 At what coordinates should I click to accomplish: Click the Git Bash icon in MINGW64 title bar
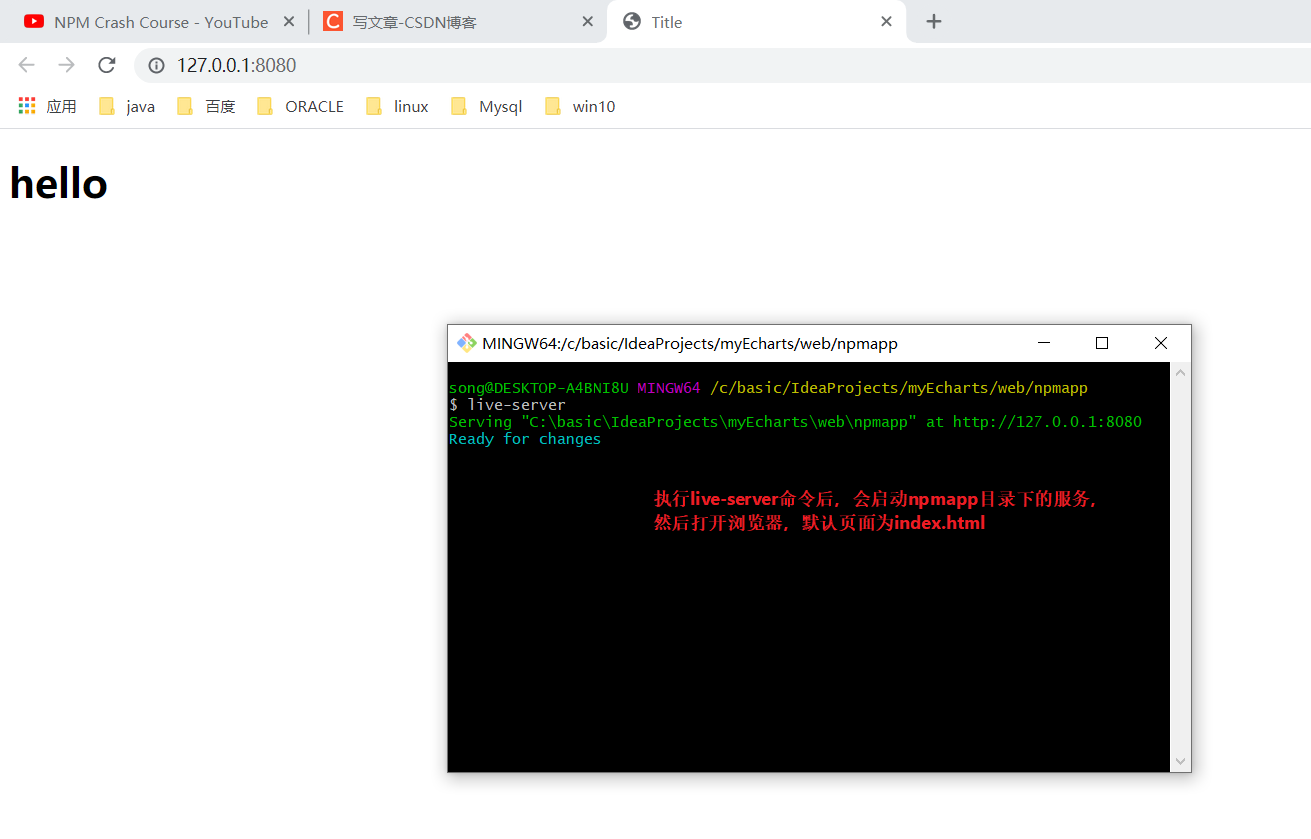pos(466,343)
